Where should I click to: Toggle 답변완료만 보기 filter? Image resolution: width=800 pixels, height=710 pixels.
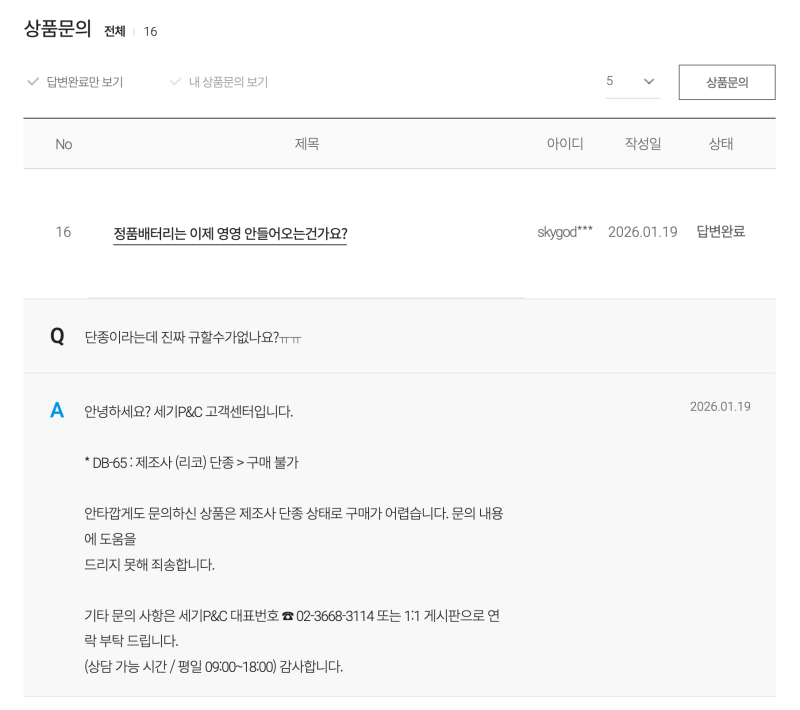click(75, 82)
